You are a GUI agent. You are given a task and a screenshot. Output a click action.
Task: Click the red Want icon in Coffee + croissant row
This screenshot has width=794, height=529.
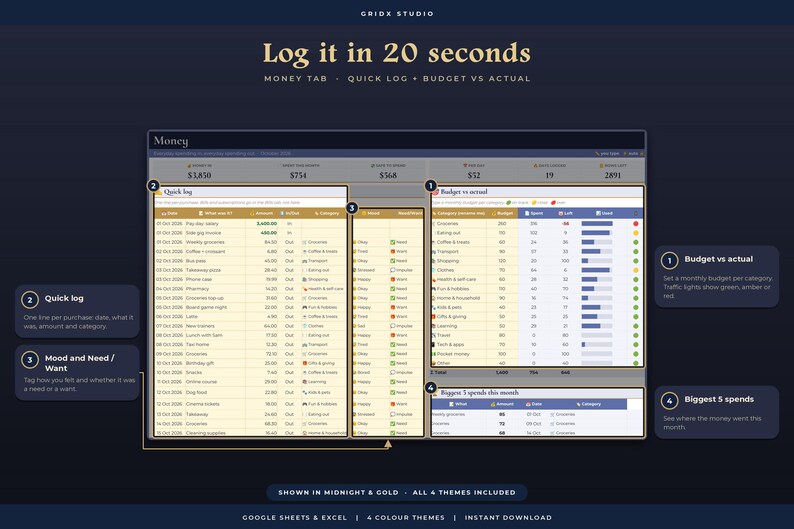point(392,252)
